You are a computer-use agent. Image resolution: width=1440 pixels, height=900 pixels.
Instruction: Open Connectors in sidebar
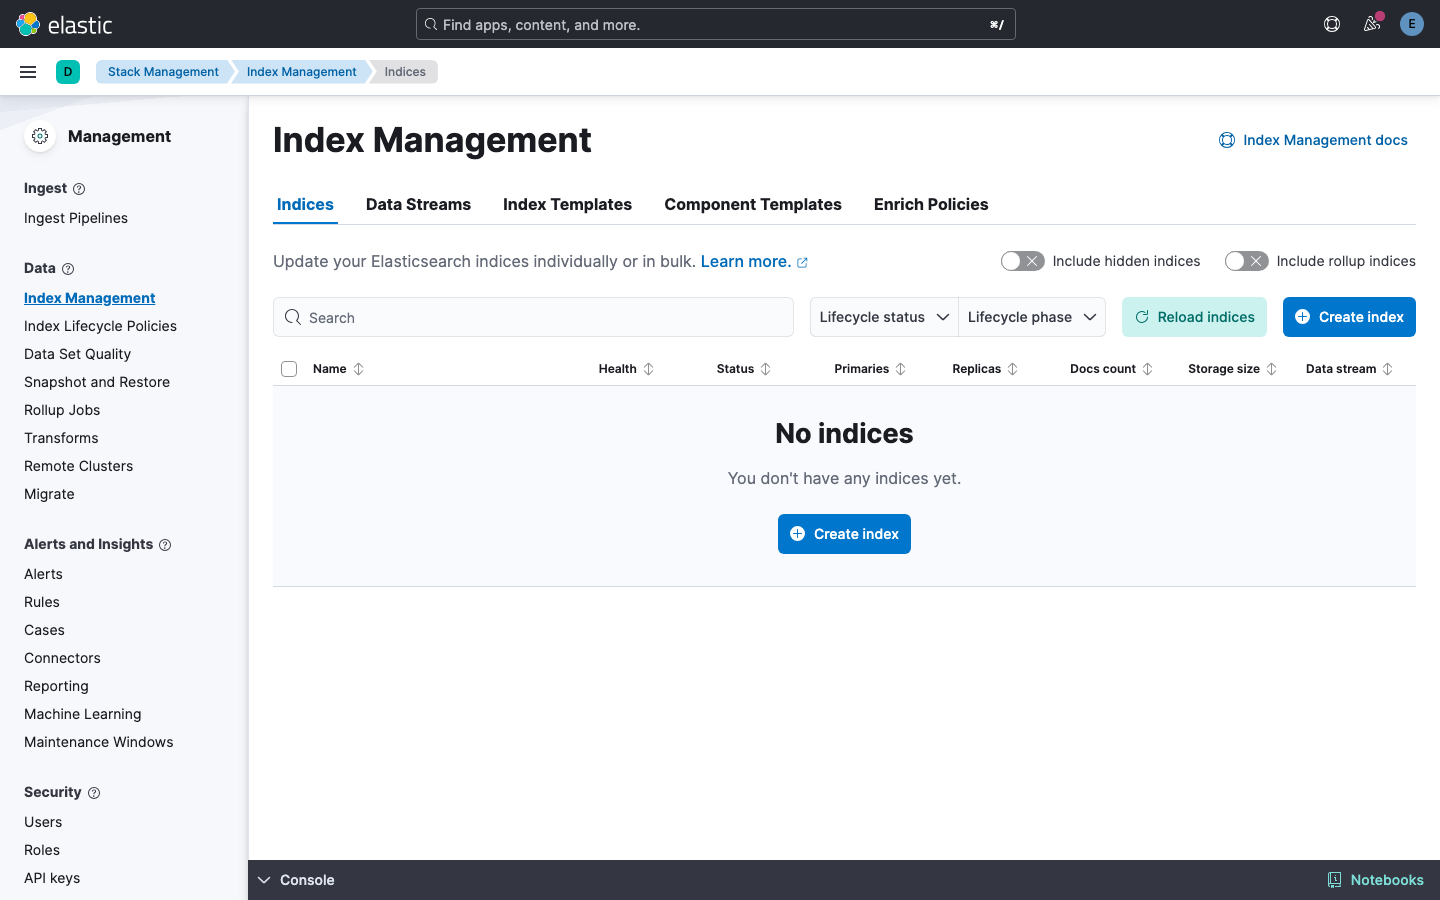(x=62, y=658)
